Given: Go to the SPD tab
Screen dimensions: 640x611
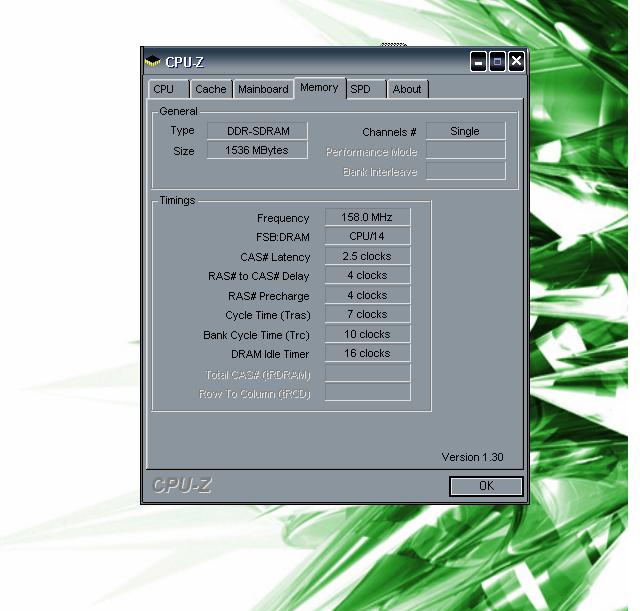Looking at the screenshot, I should tap(366, 89).
